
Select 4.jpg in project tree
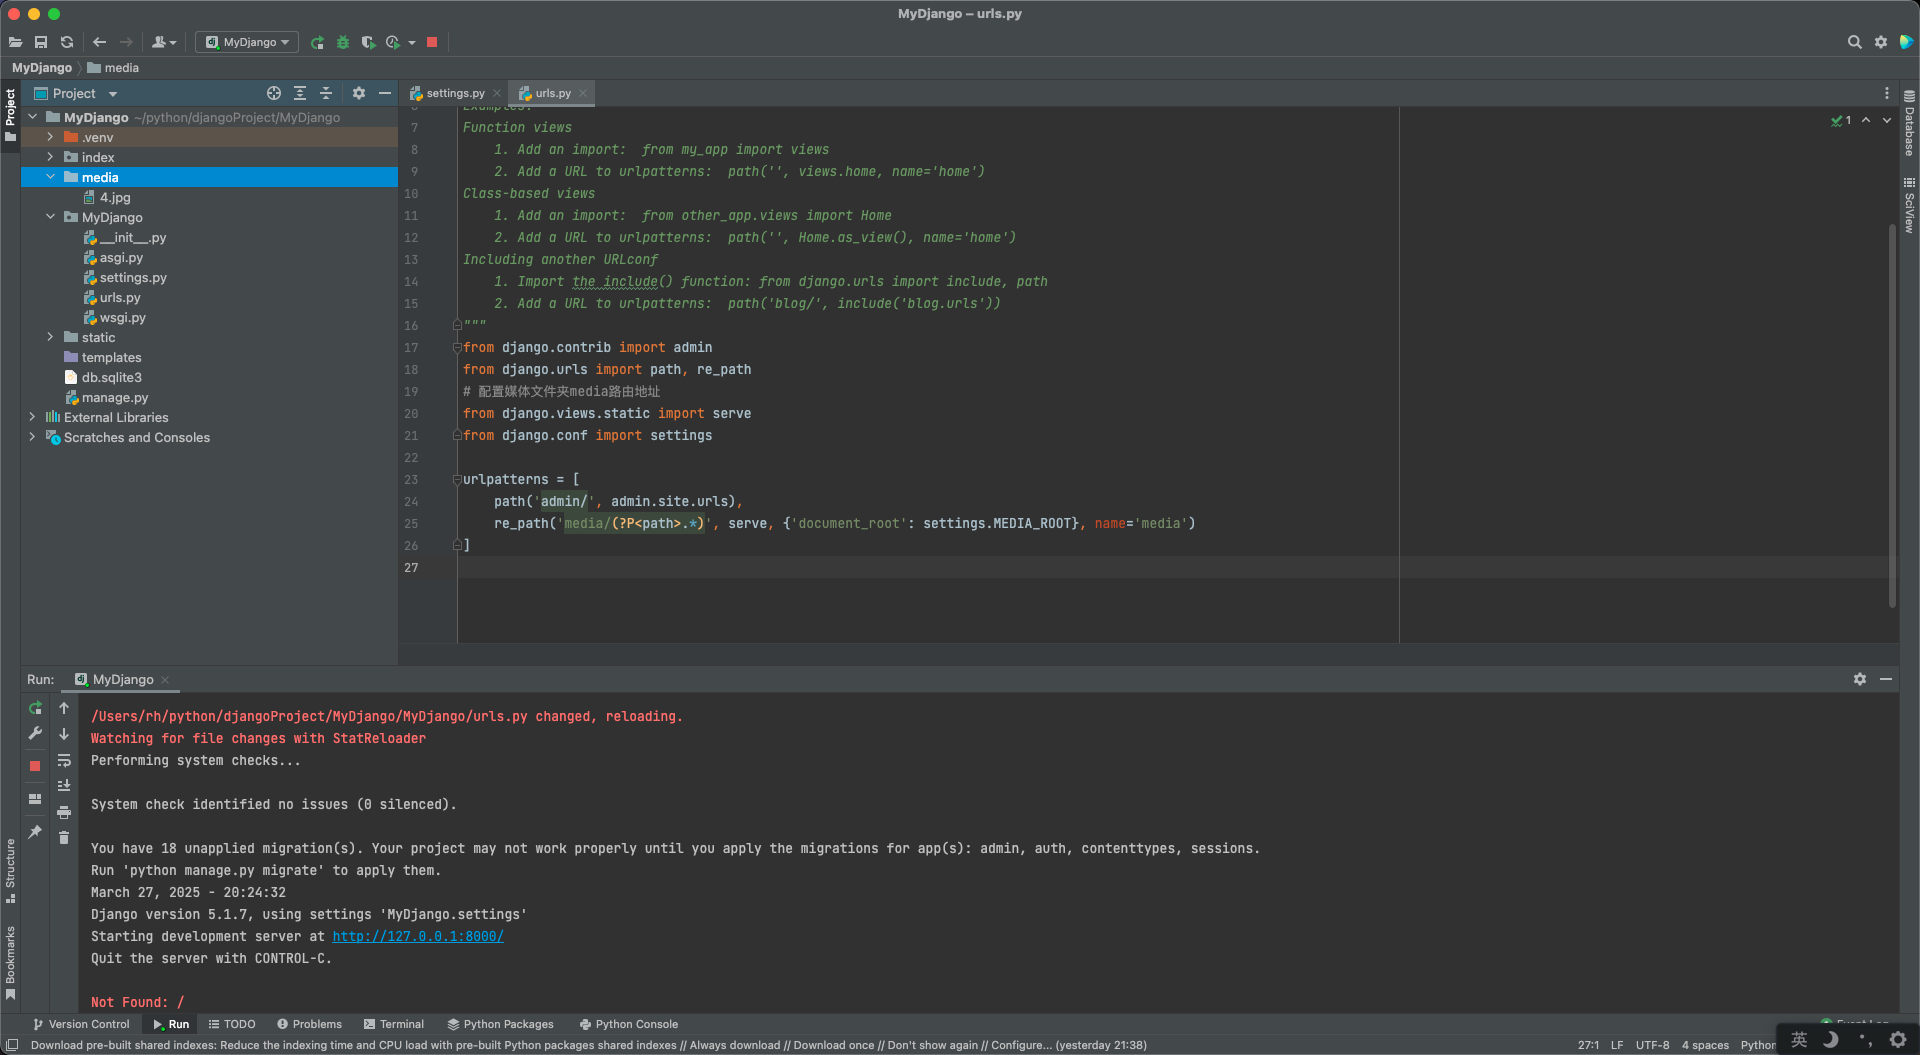pos(107,197)
